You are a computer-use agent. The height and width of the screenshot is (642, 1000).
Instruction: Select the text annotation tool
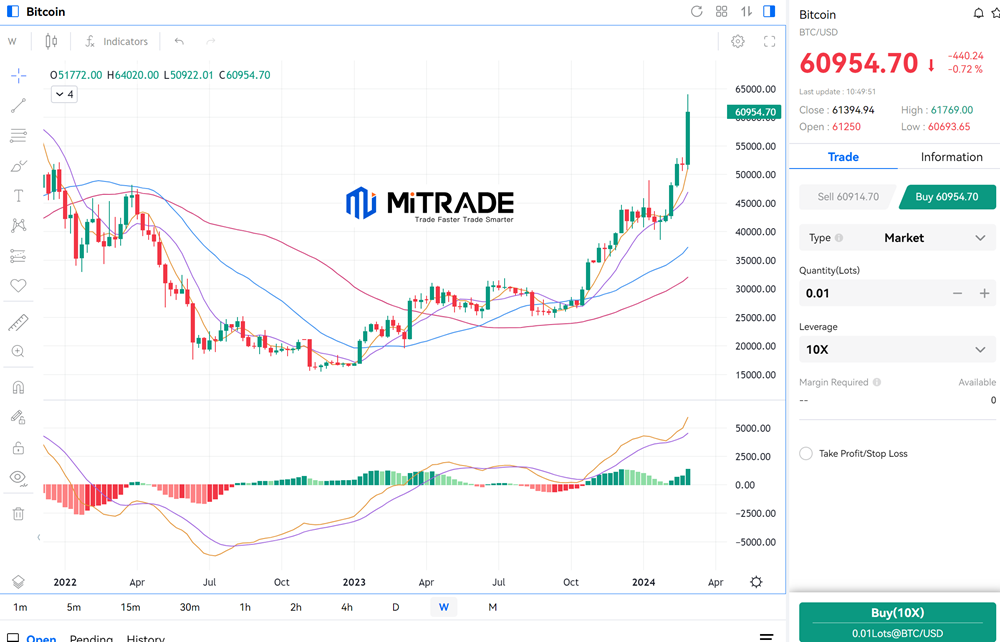point(18,195)
